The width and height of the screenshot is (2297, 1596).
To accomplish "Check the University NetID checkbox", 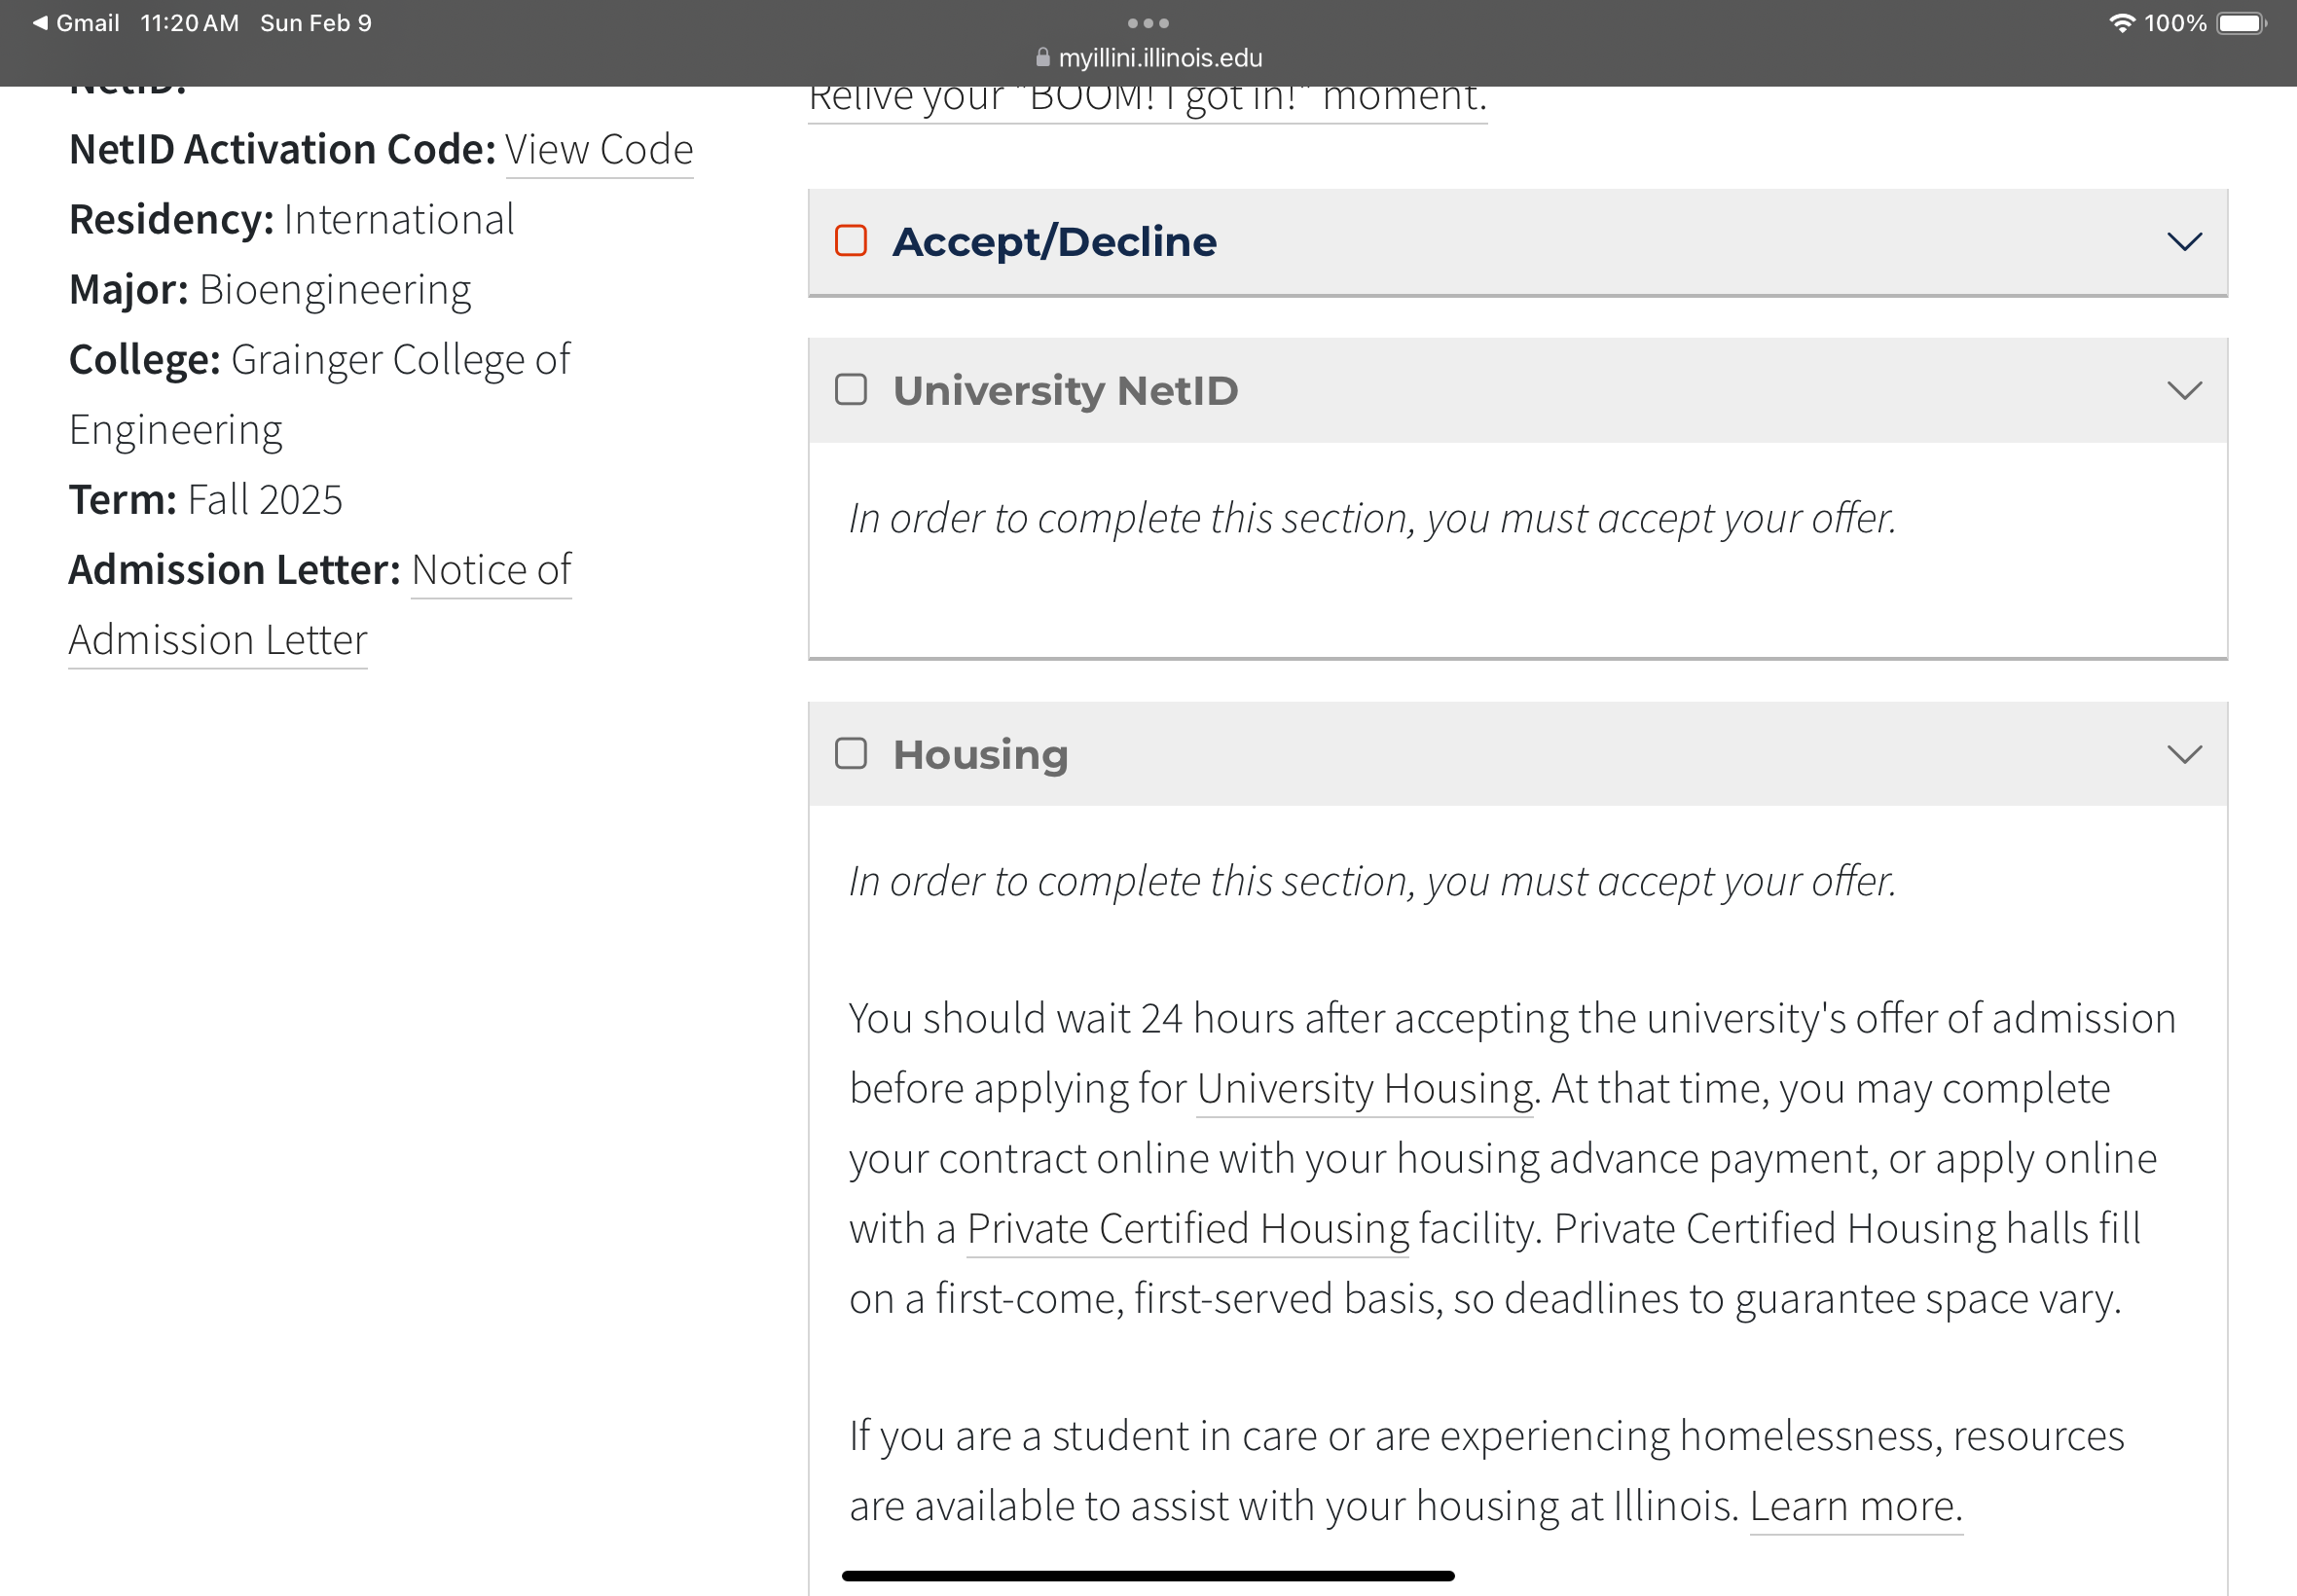I will point(851,390).
